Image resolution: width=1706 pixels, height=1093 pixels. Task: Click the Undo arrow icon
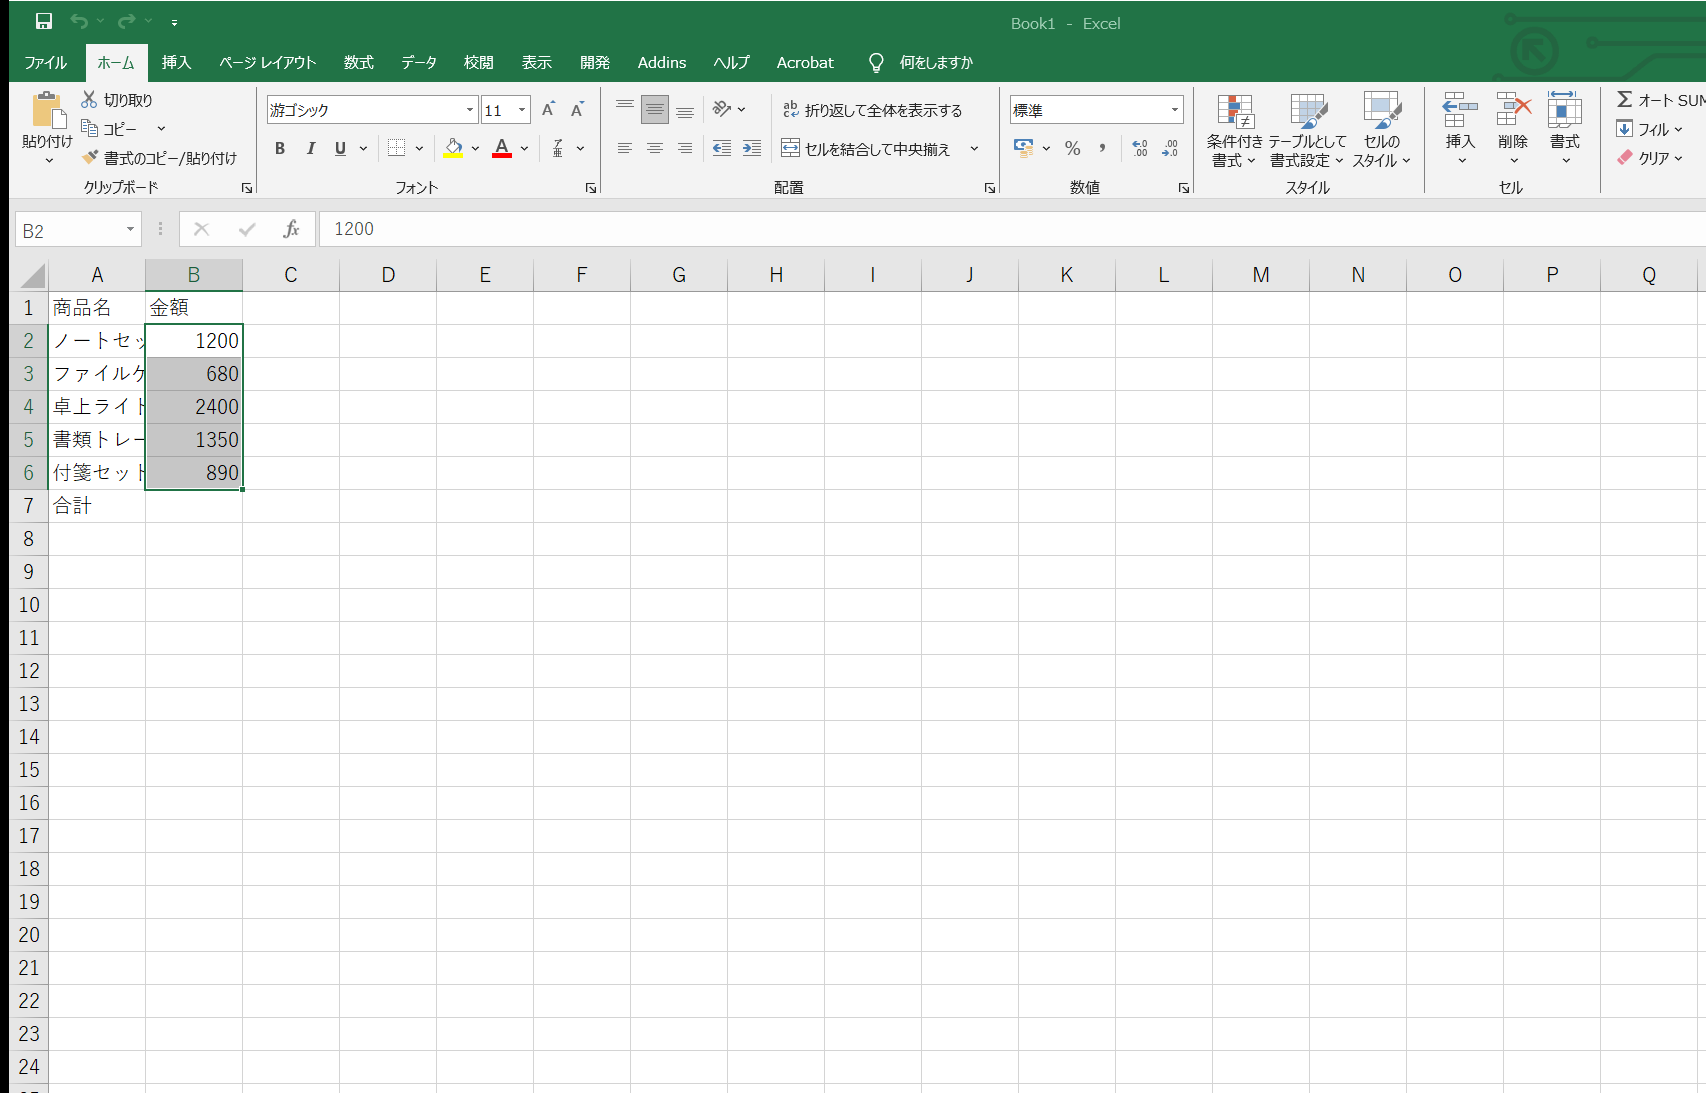pyautogui.click(x=79, y=21)
